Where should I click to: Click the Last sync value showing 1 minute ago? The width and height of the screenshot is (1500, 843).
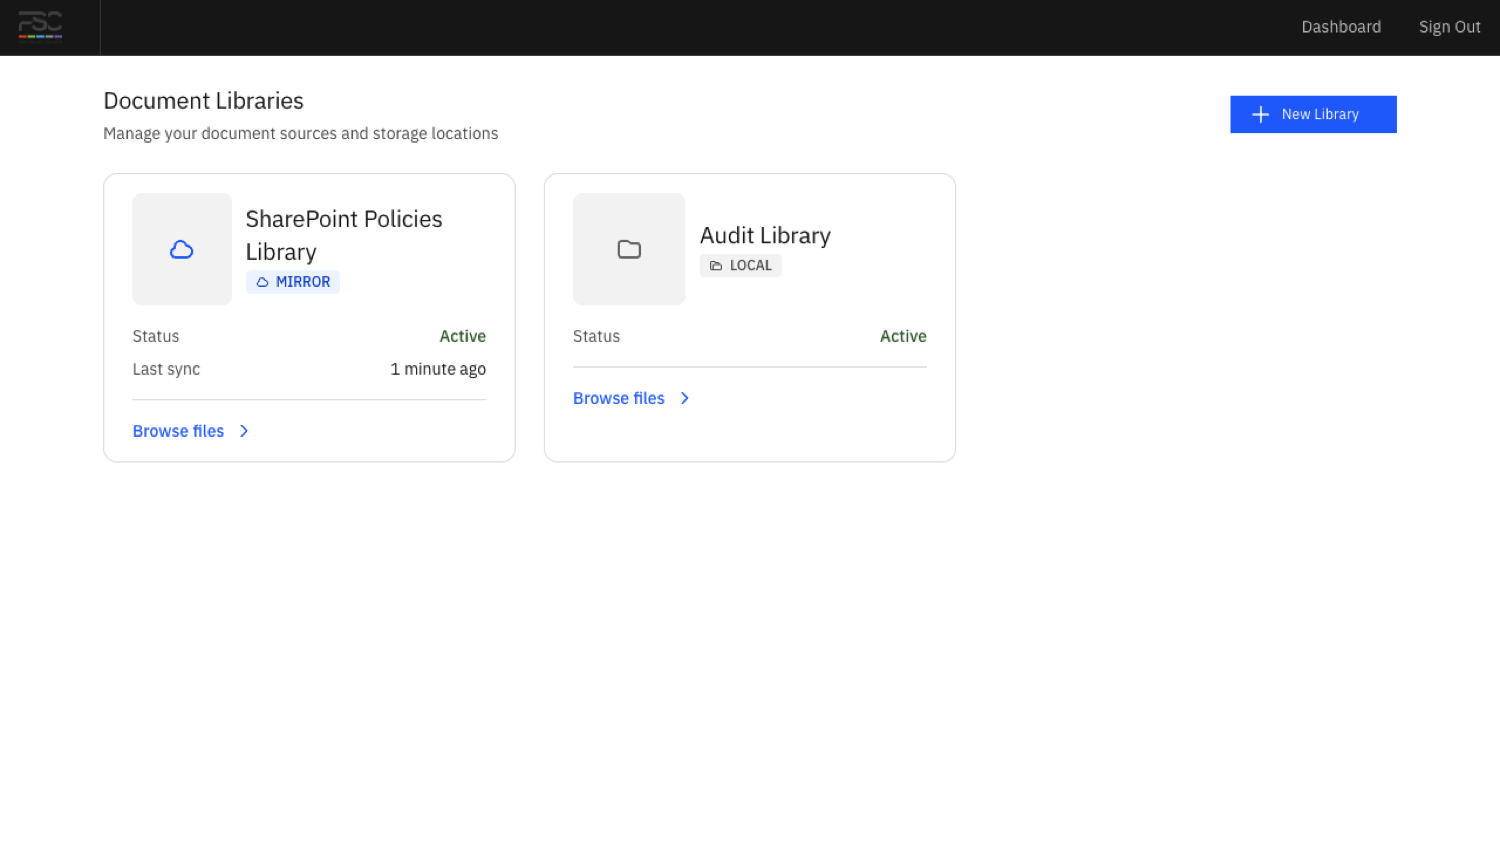tap(438, 369)
